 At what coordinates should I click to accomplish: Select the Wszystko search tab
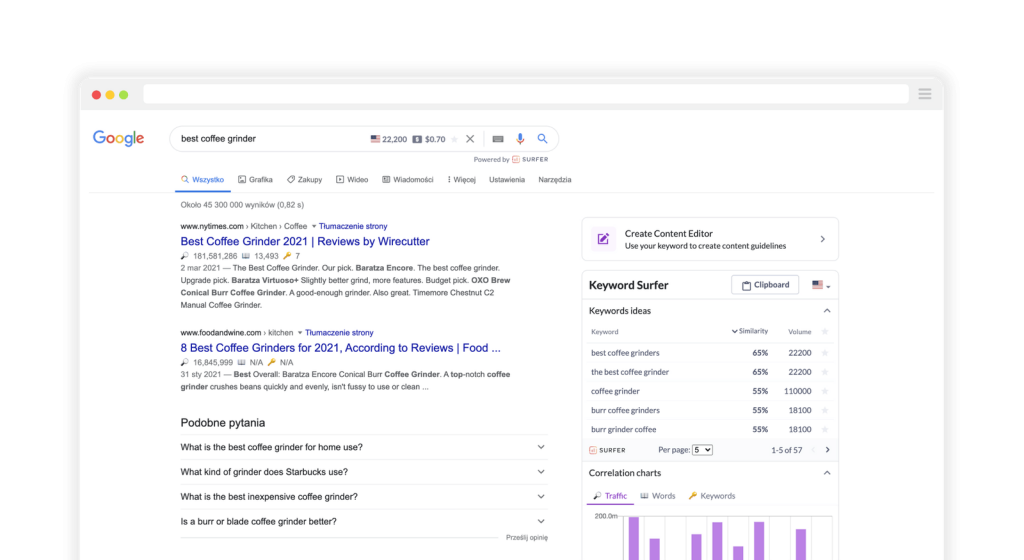tap(202, 179)
